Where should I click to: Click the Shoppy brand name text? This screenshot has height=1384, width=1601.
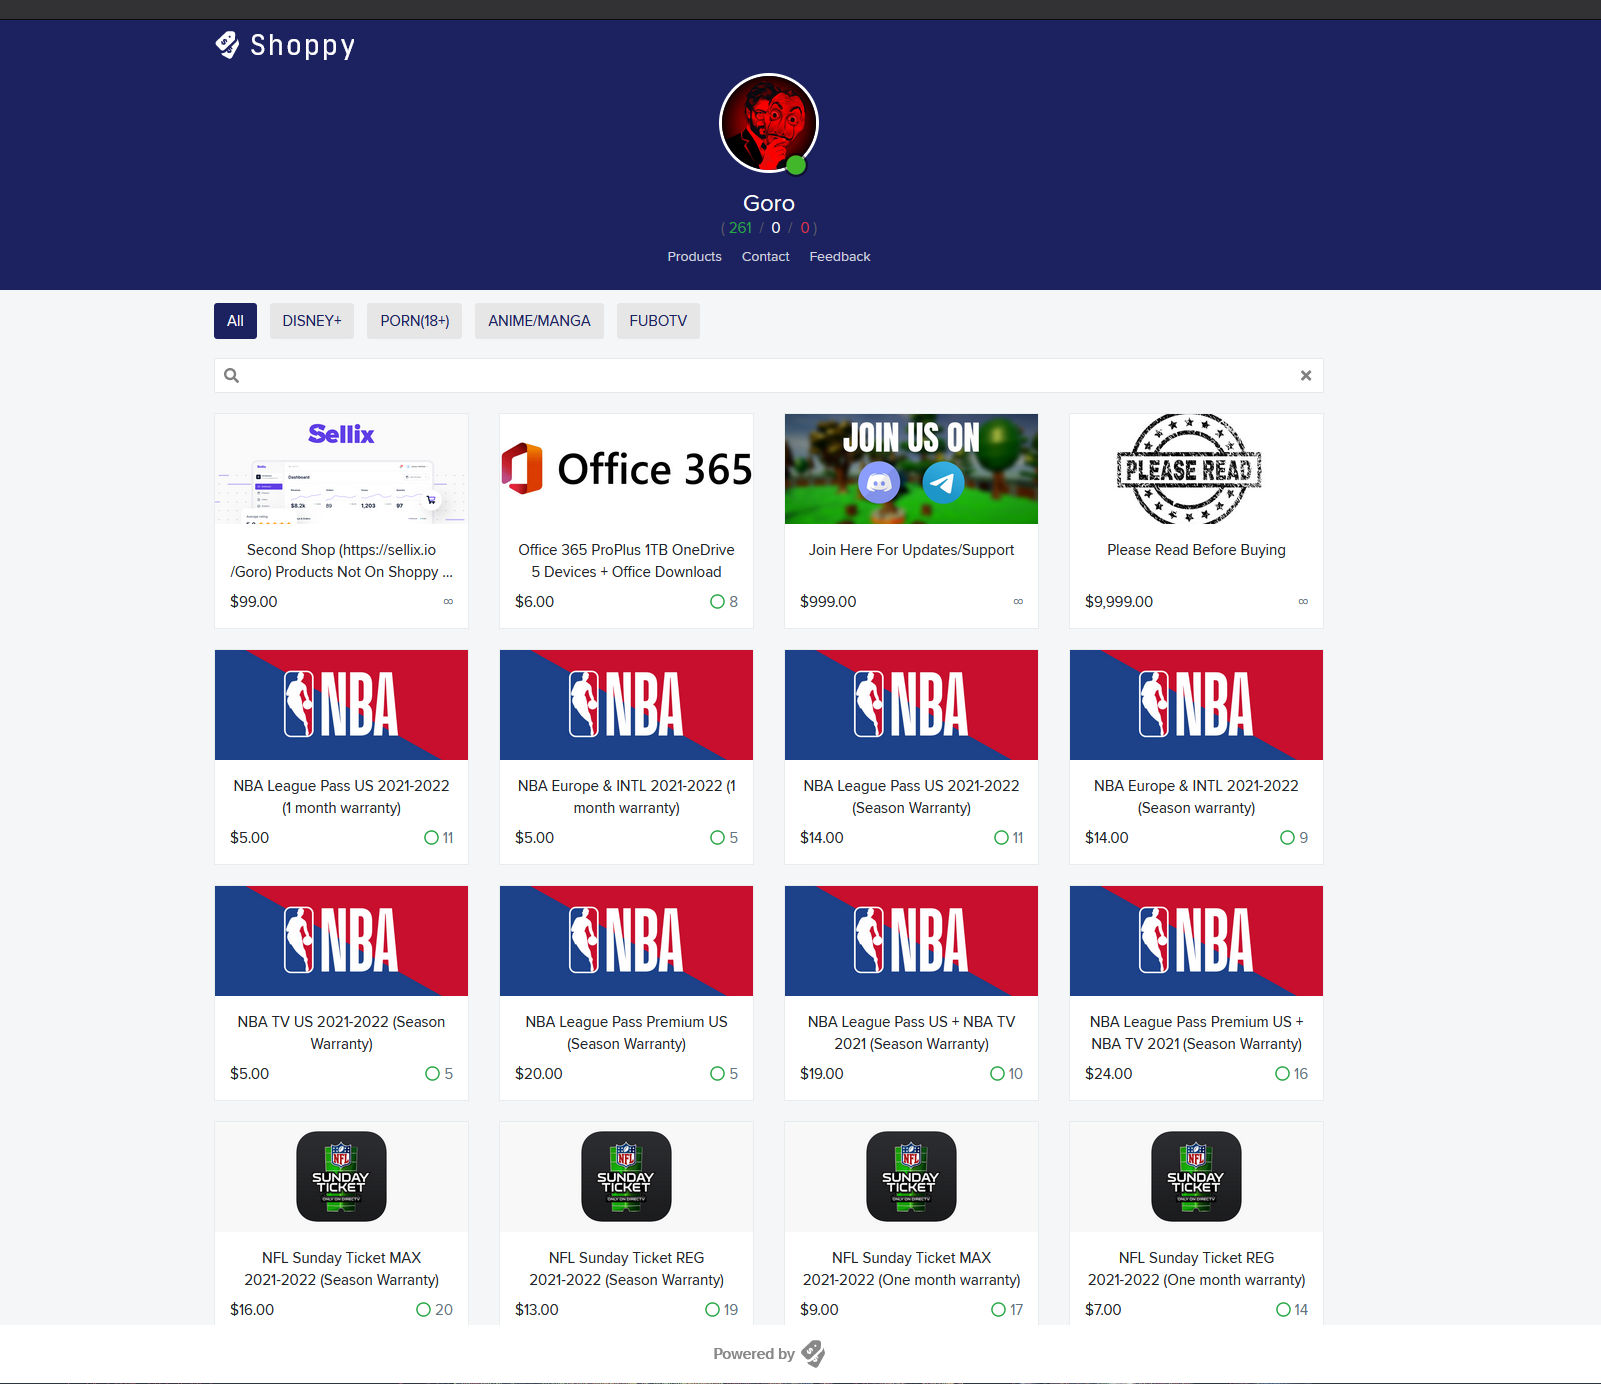tap(303, 46)
